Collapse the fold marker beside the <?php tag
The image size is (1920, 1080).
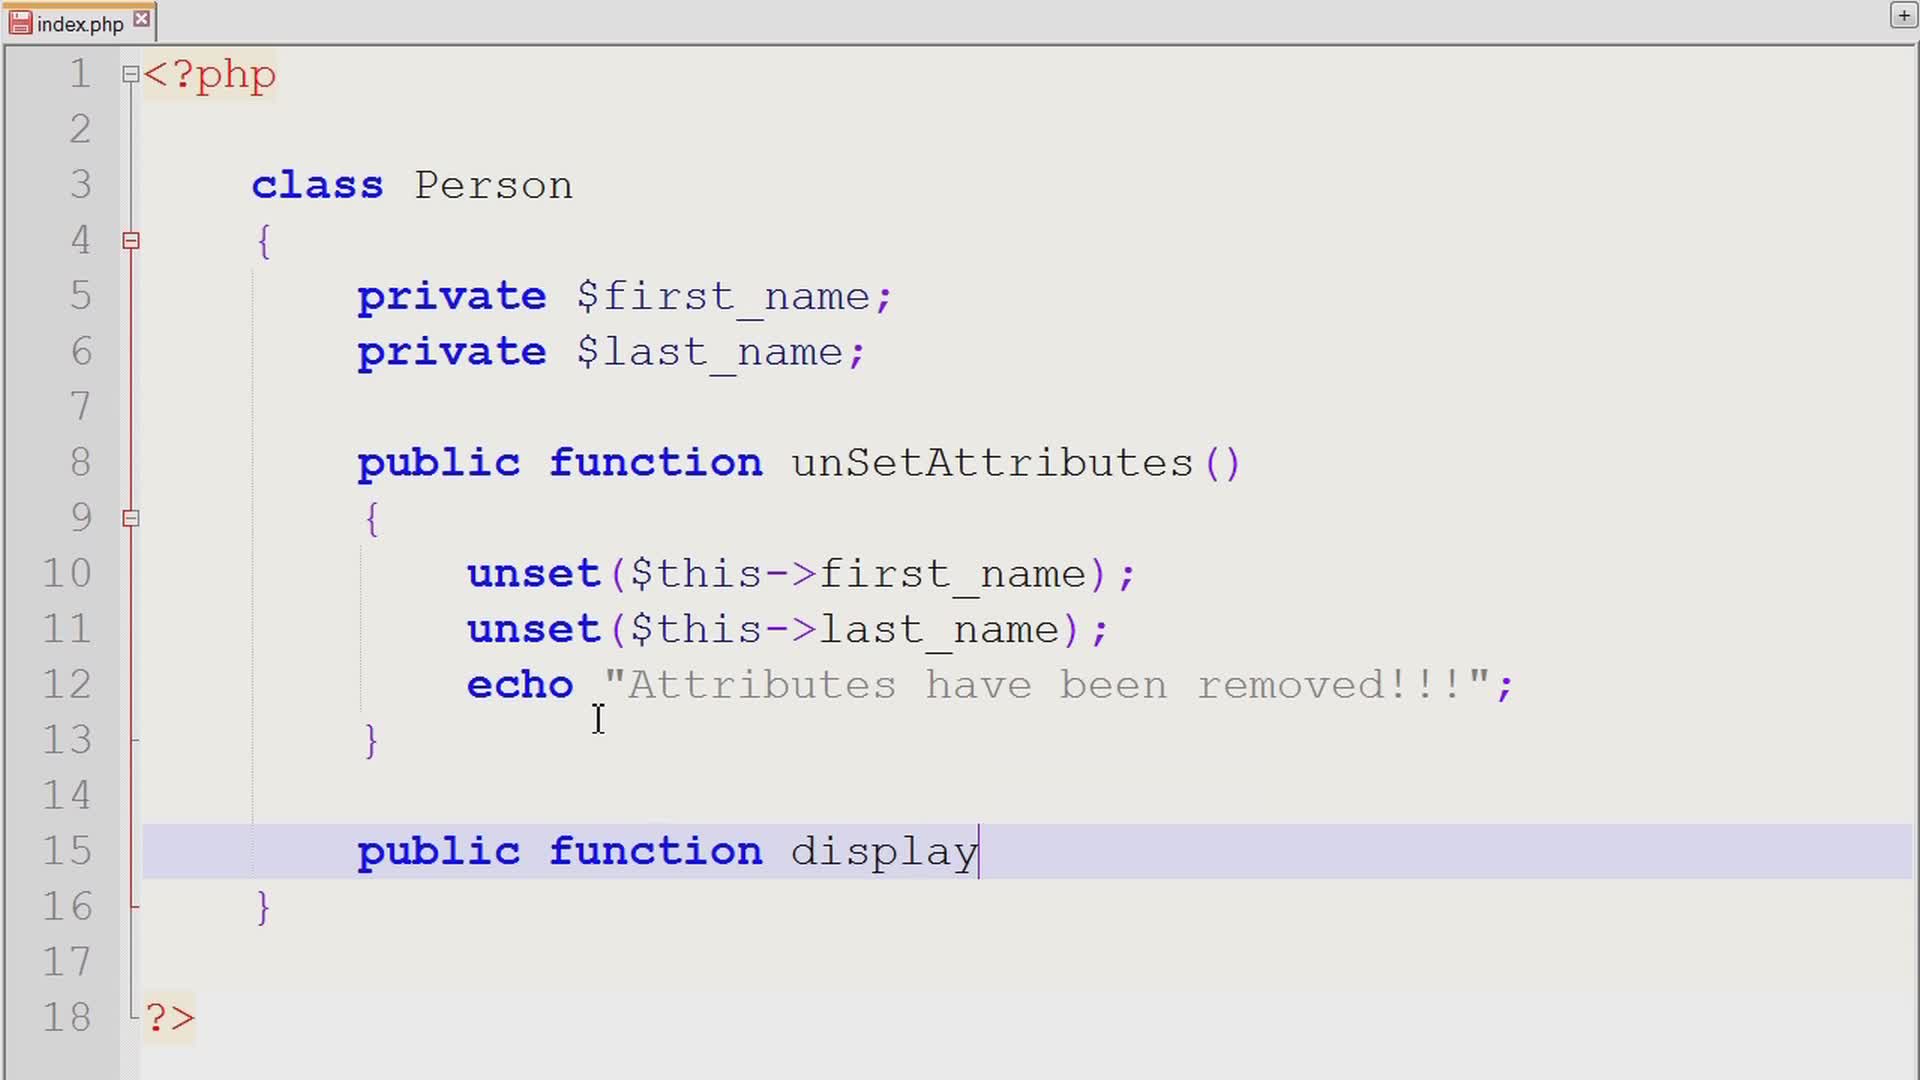tap(130, 74)
